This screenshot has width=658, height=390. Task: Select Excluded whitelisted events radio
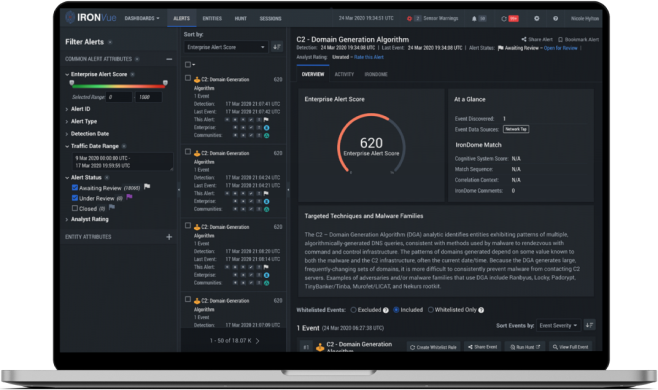(x=353, y=310)
